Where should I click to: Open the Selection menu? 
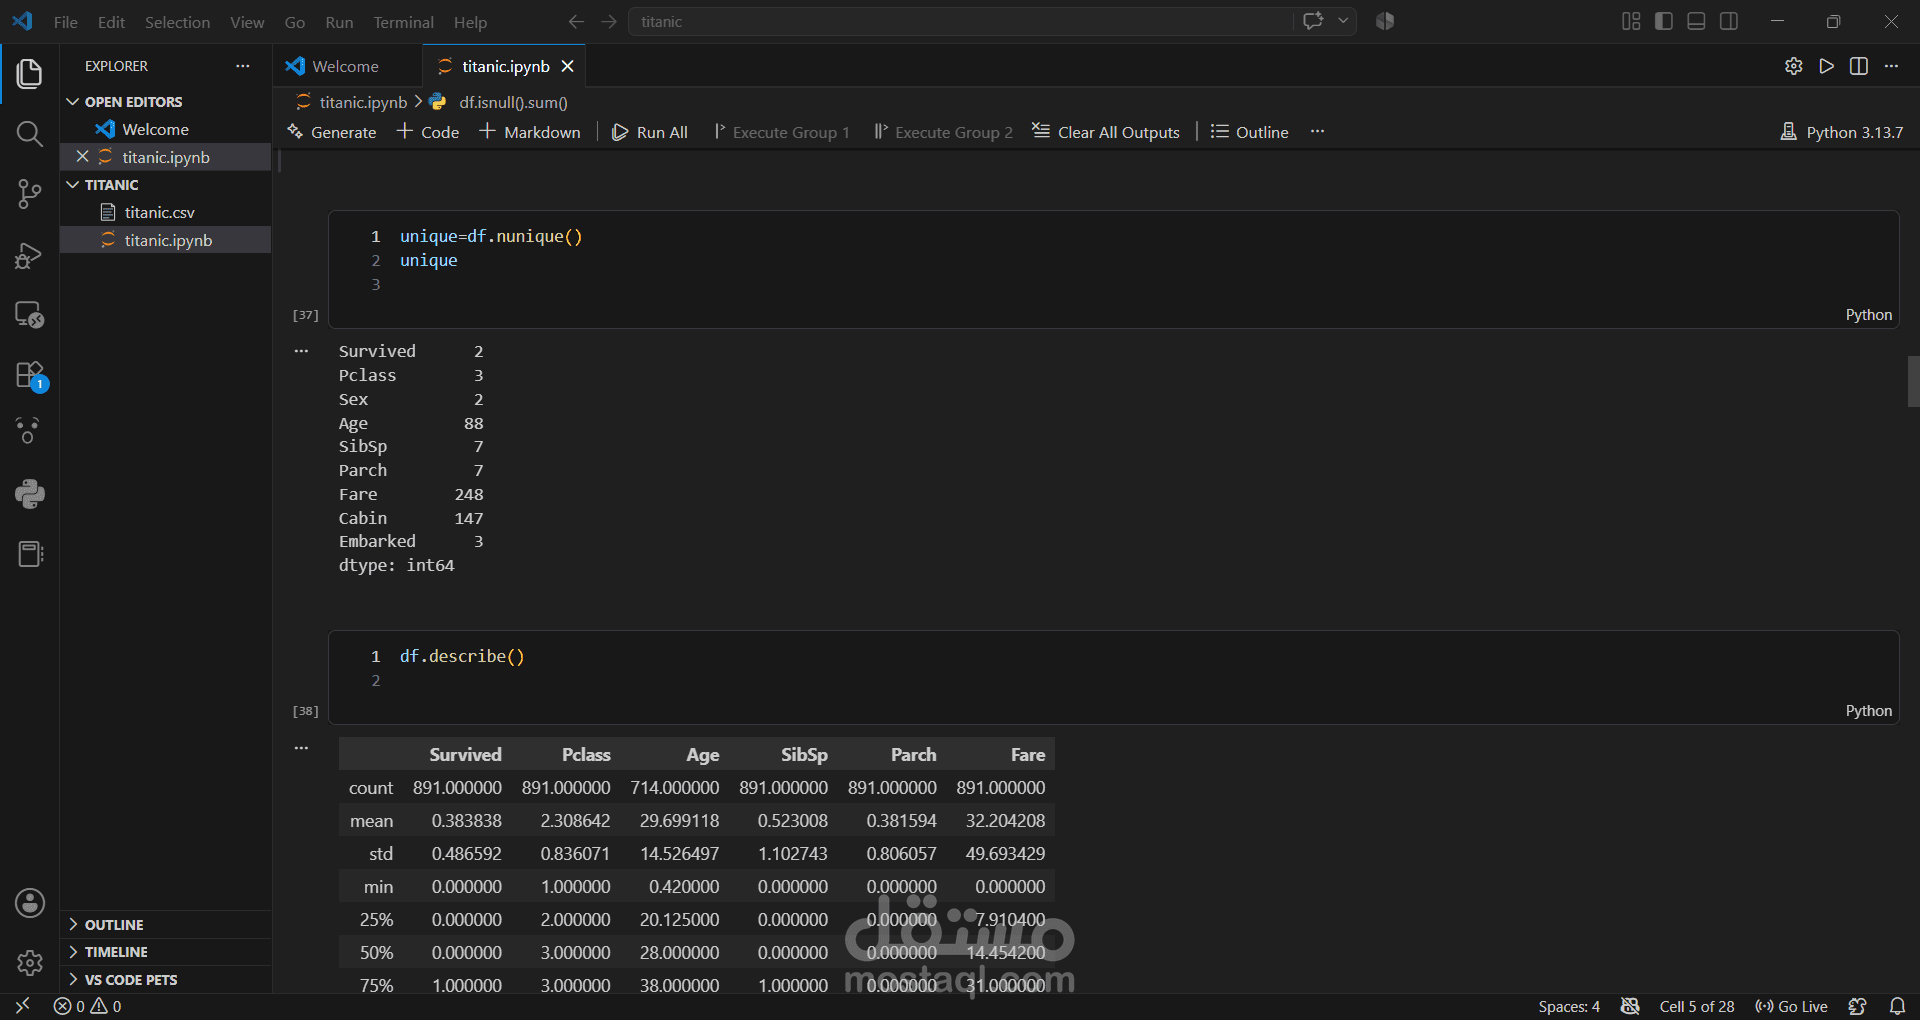(x=177, y=22)
